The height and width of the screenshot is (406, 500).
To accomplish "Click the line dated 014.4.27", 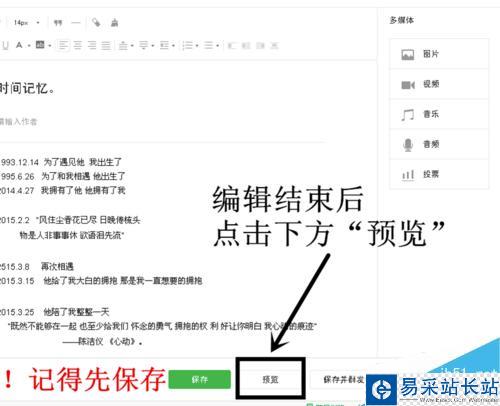I will point(63,190).
